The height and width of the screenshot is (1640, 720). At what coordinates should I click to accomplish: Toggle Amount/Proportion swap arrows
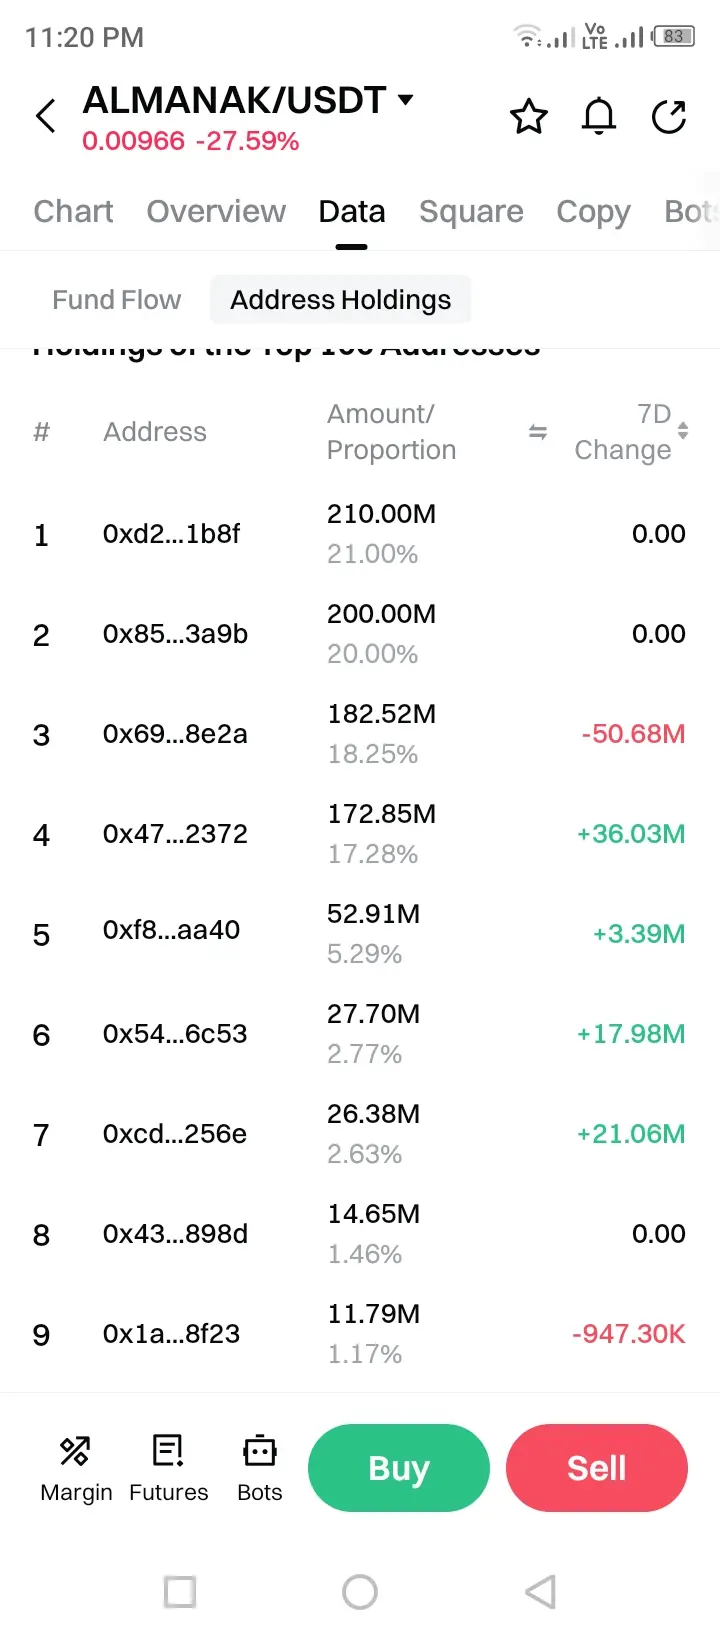[538, 432]
